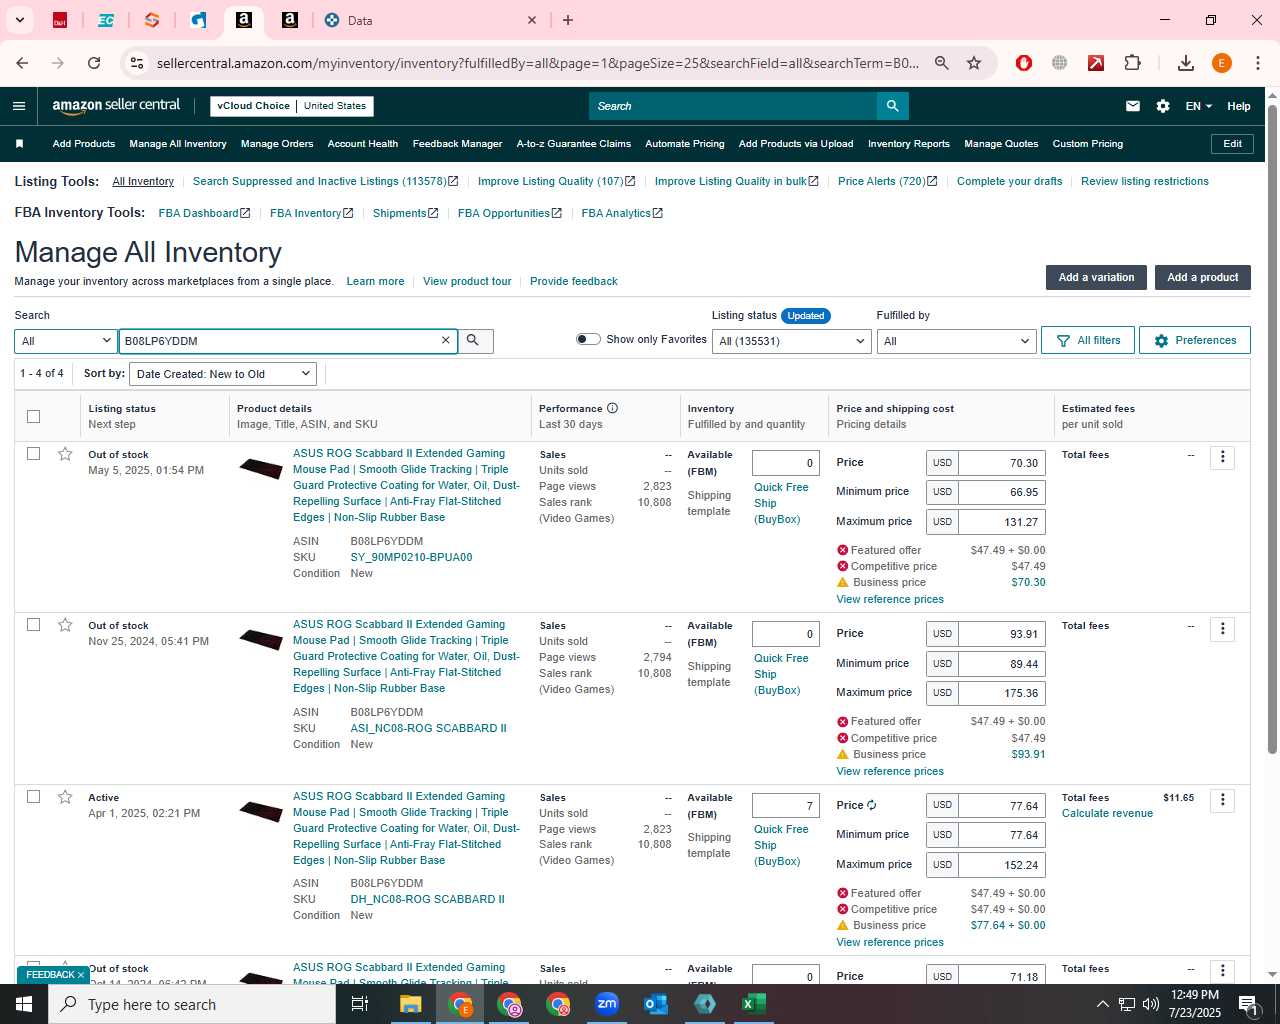Click the bookmark flag icon in nav bar
This screenshot has width=1280, height=1024.
pos(19,144)
